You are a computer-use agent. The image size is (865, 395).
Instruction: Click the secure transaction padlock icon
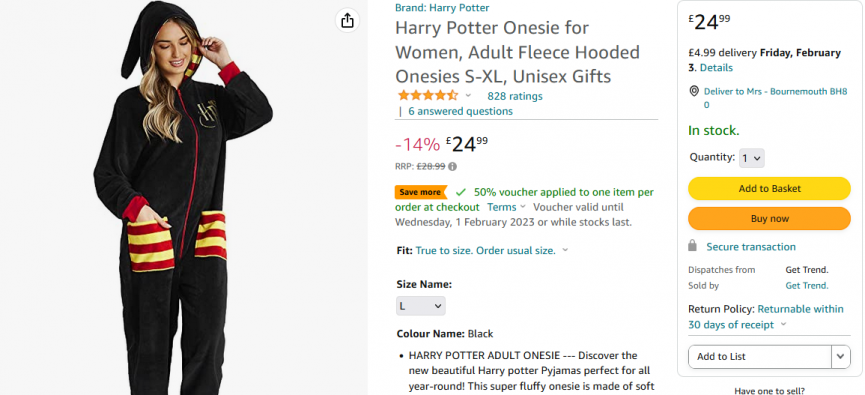pyautogui.click(x=693, y=246)
